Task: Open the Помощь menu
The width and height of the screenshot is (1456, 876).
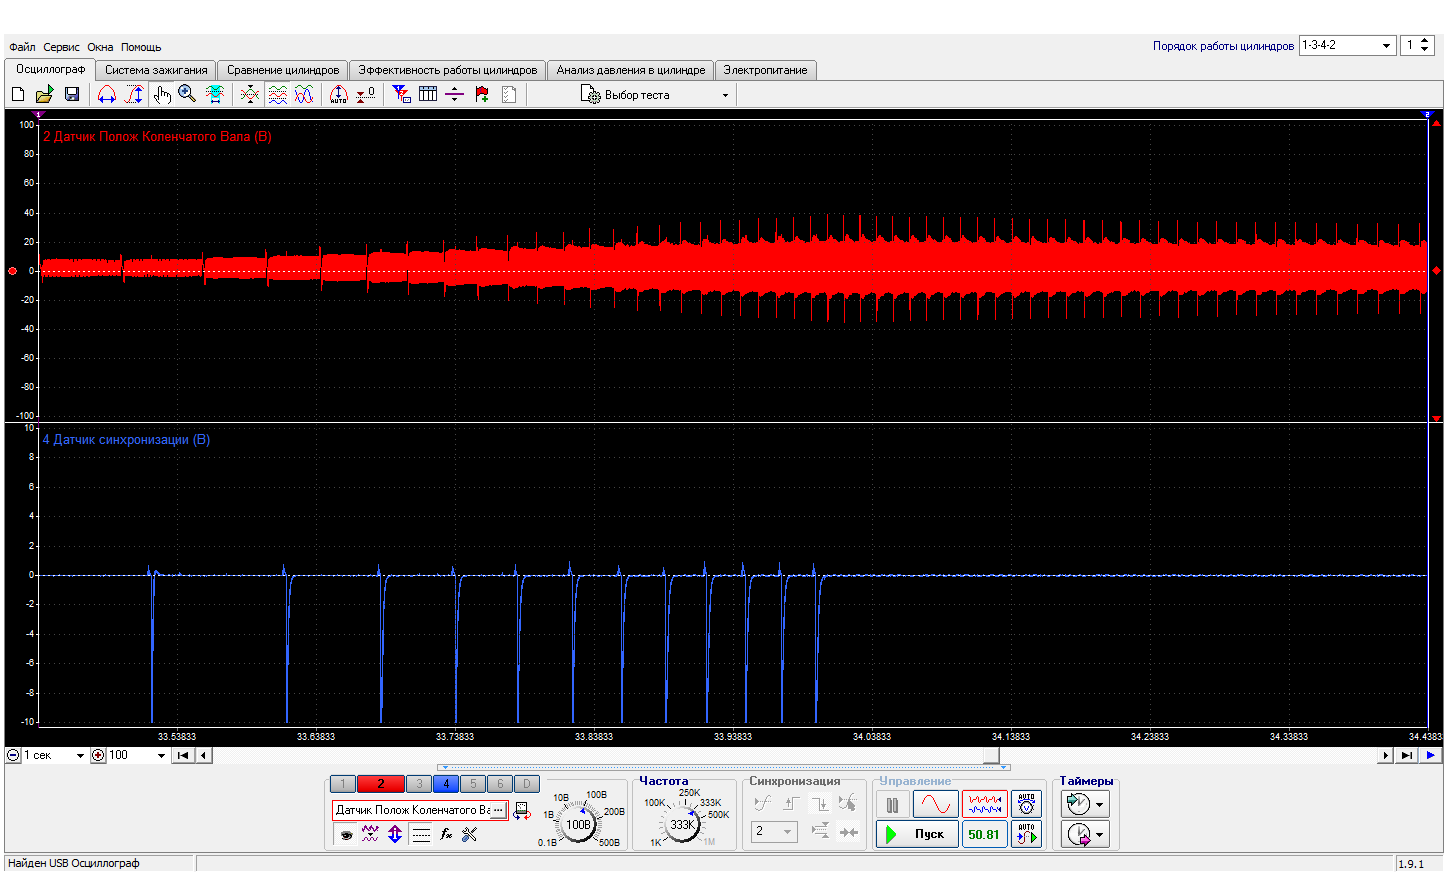Action: pos(141,47)
